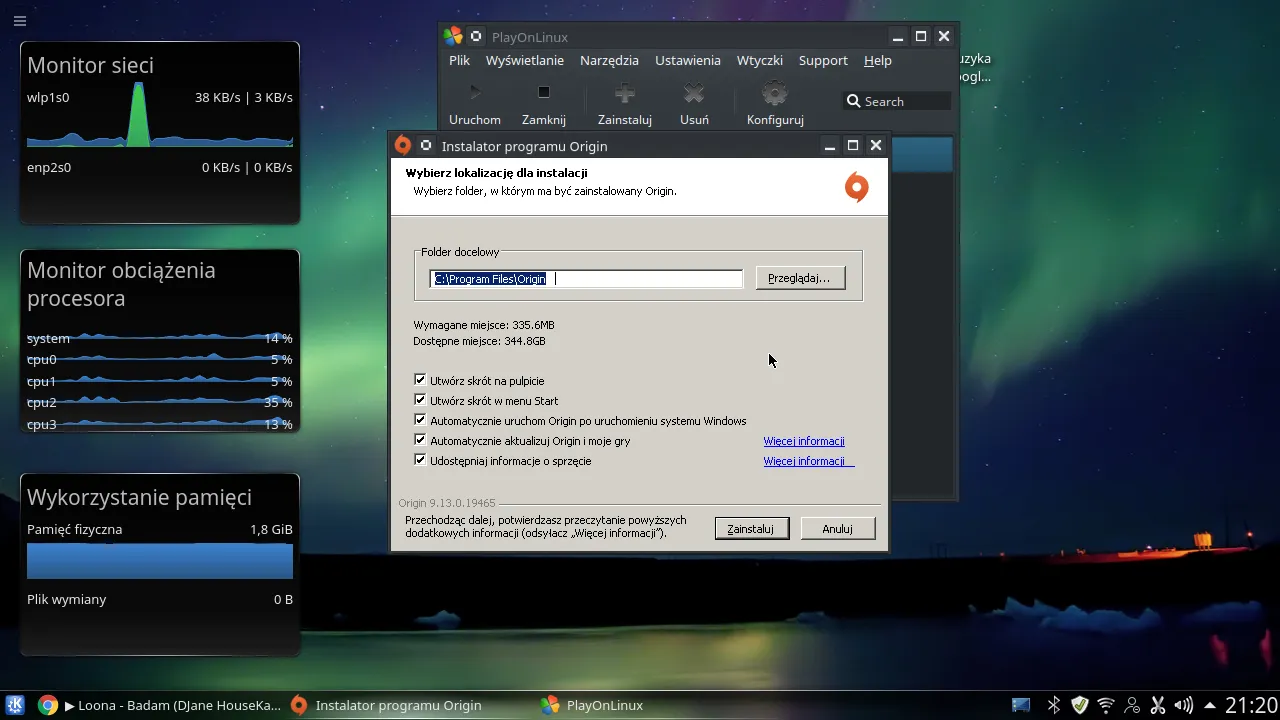This screenshot has width=1280, height=720.
Task: Open the clipboard scissors tray icon
Action: [1158, 705]
